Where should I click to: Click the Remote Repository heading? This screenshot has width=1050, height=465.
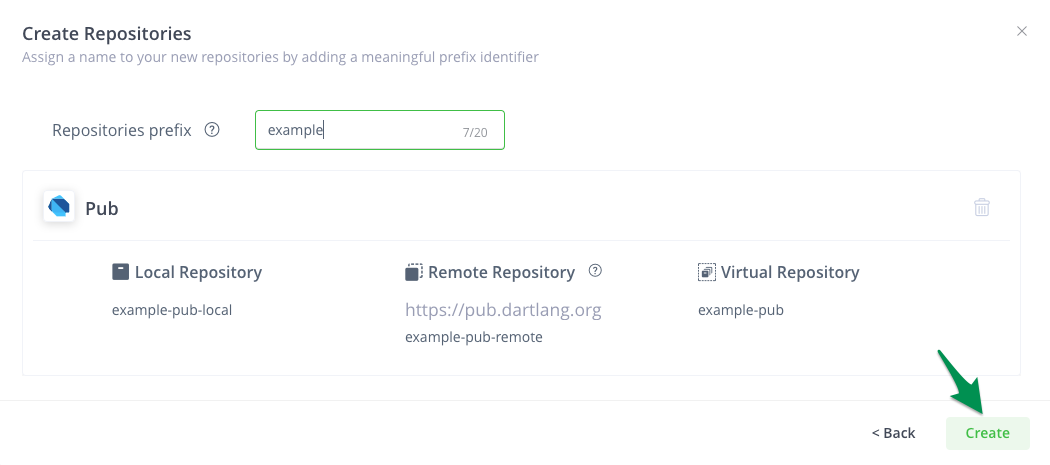click(501, 272)
